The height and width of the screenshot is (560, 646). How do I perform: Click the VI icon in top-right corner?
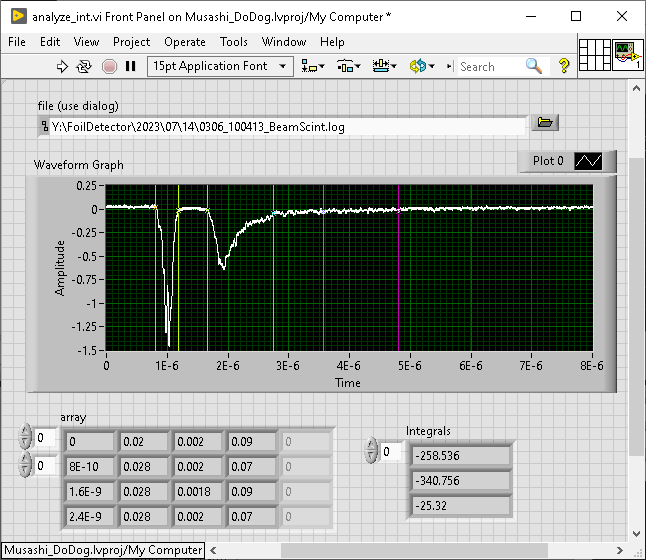[627, 53]
